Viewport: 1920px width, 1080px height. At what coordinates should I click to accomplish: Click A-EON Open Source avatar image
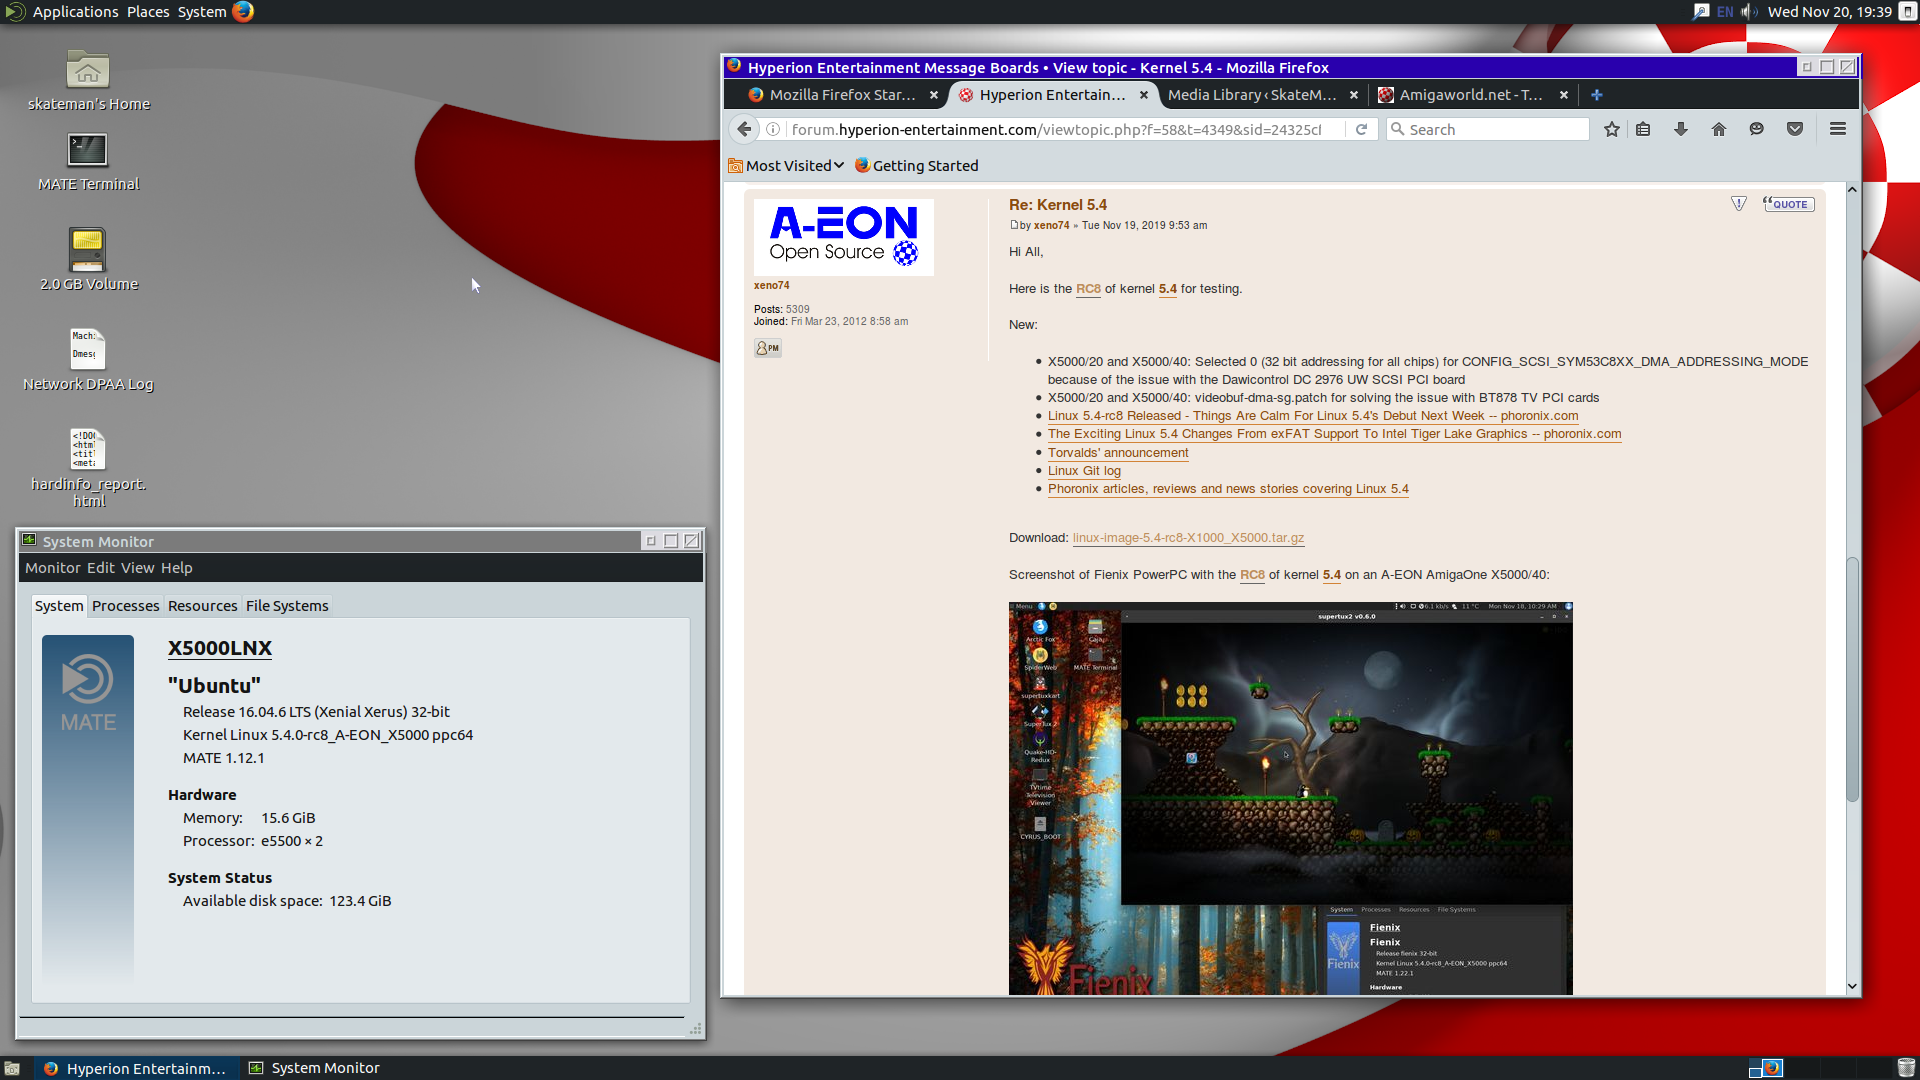pos(843,237)
